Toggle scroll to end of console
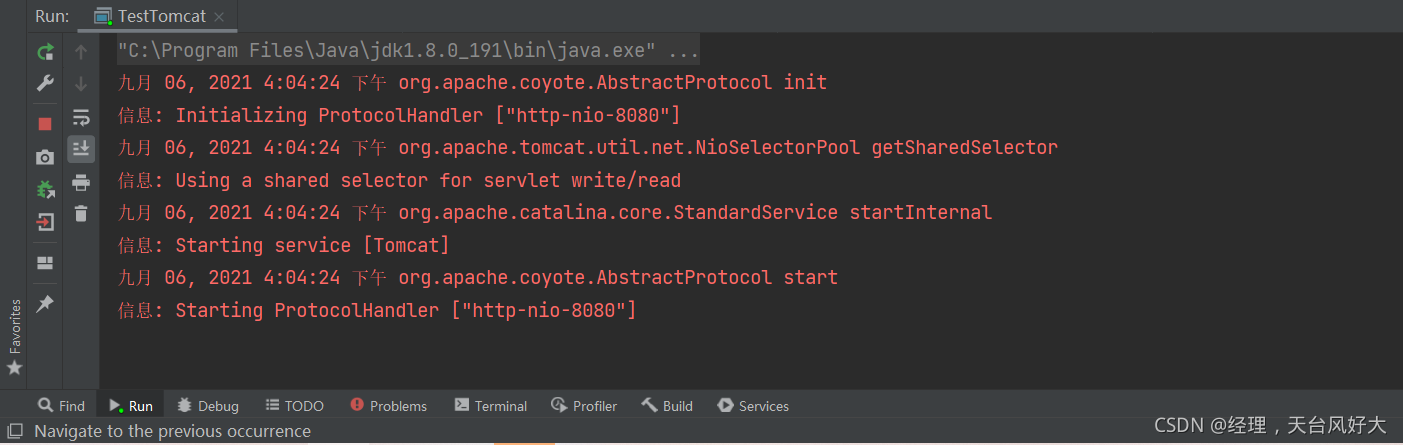 coord(81,149)
